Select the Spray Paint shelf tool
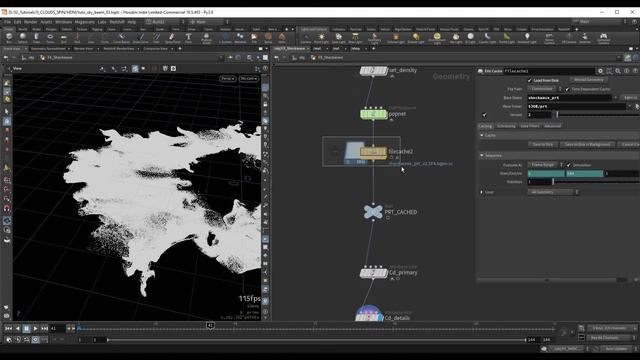The width and height of the screenshot is (640, 360). click(172, 38)
